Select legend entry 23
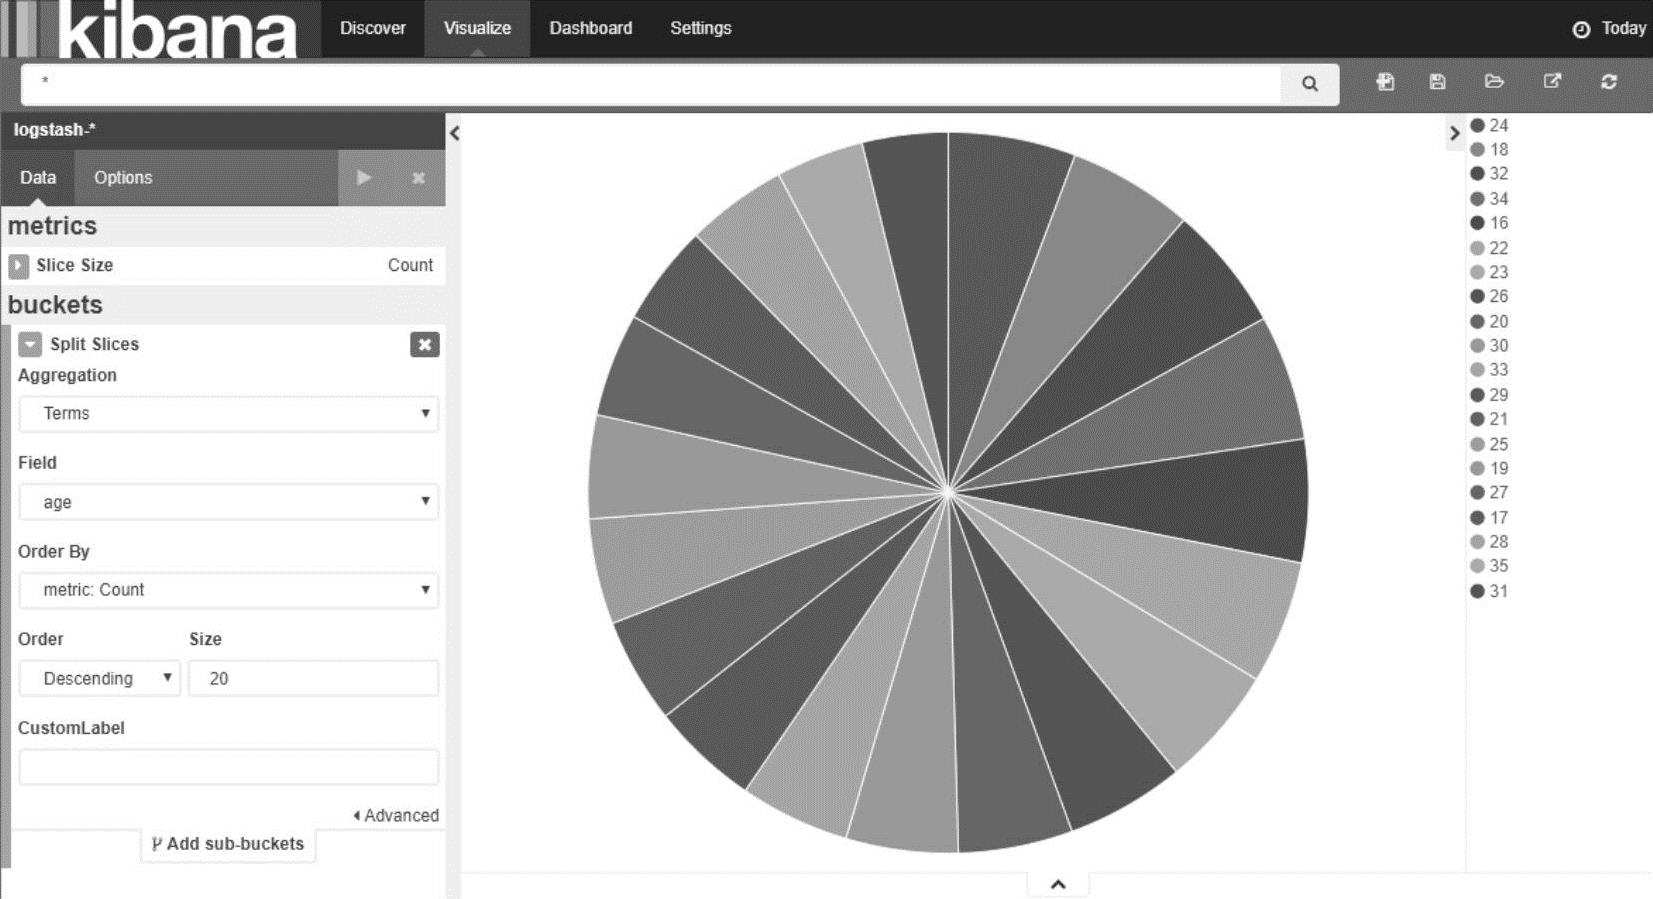The height and width of the screenshot is (899, 1653). point(1489,272)
